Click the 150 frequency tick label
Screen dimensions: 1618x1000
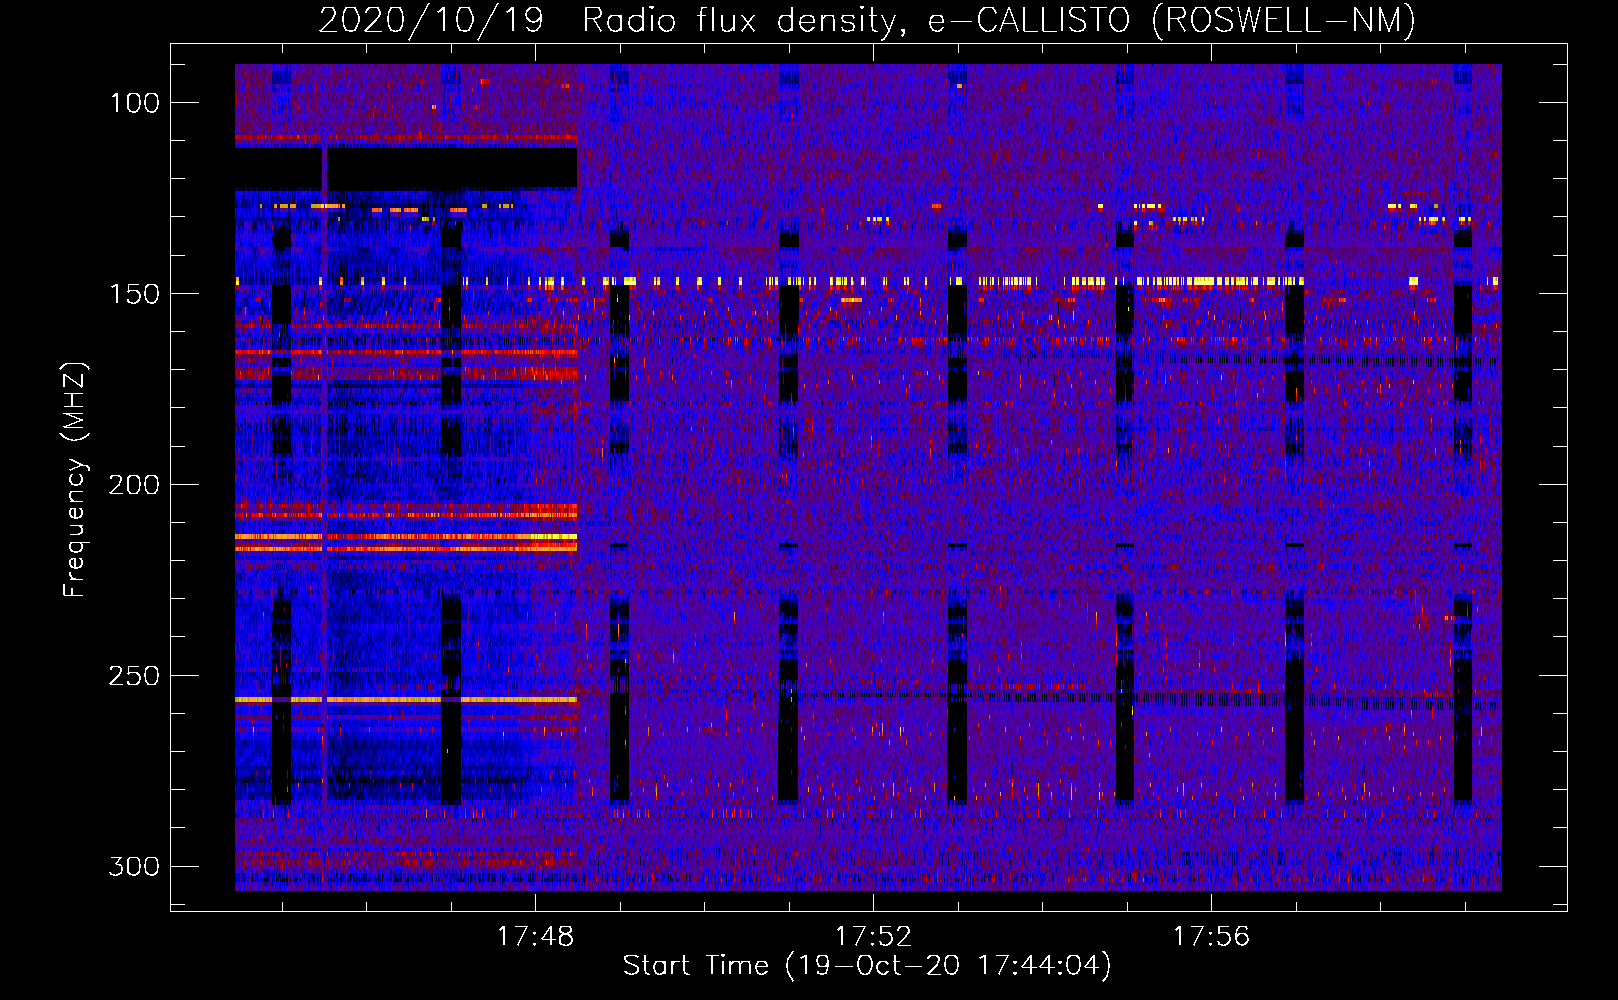pyautogui.click(x=136, y=294)
